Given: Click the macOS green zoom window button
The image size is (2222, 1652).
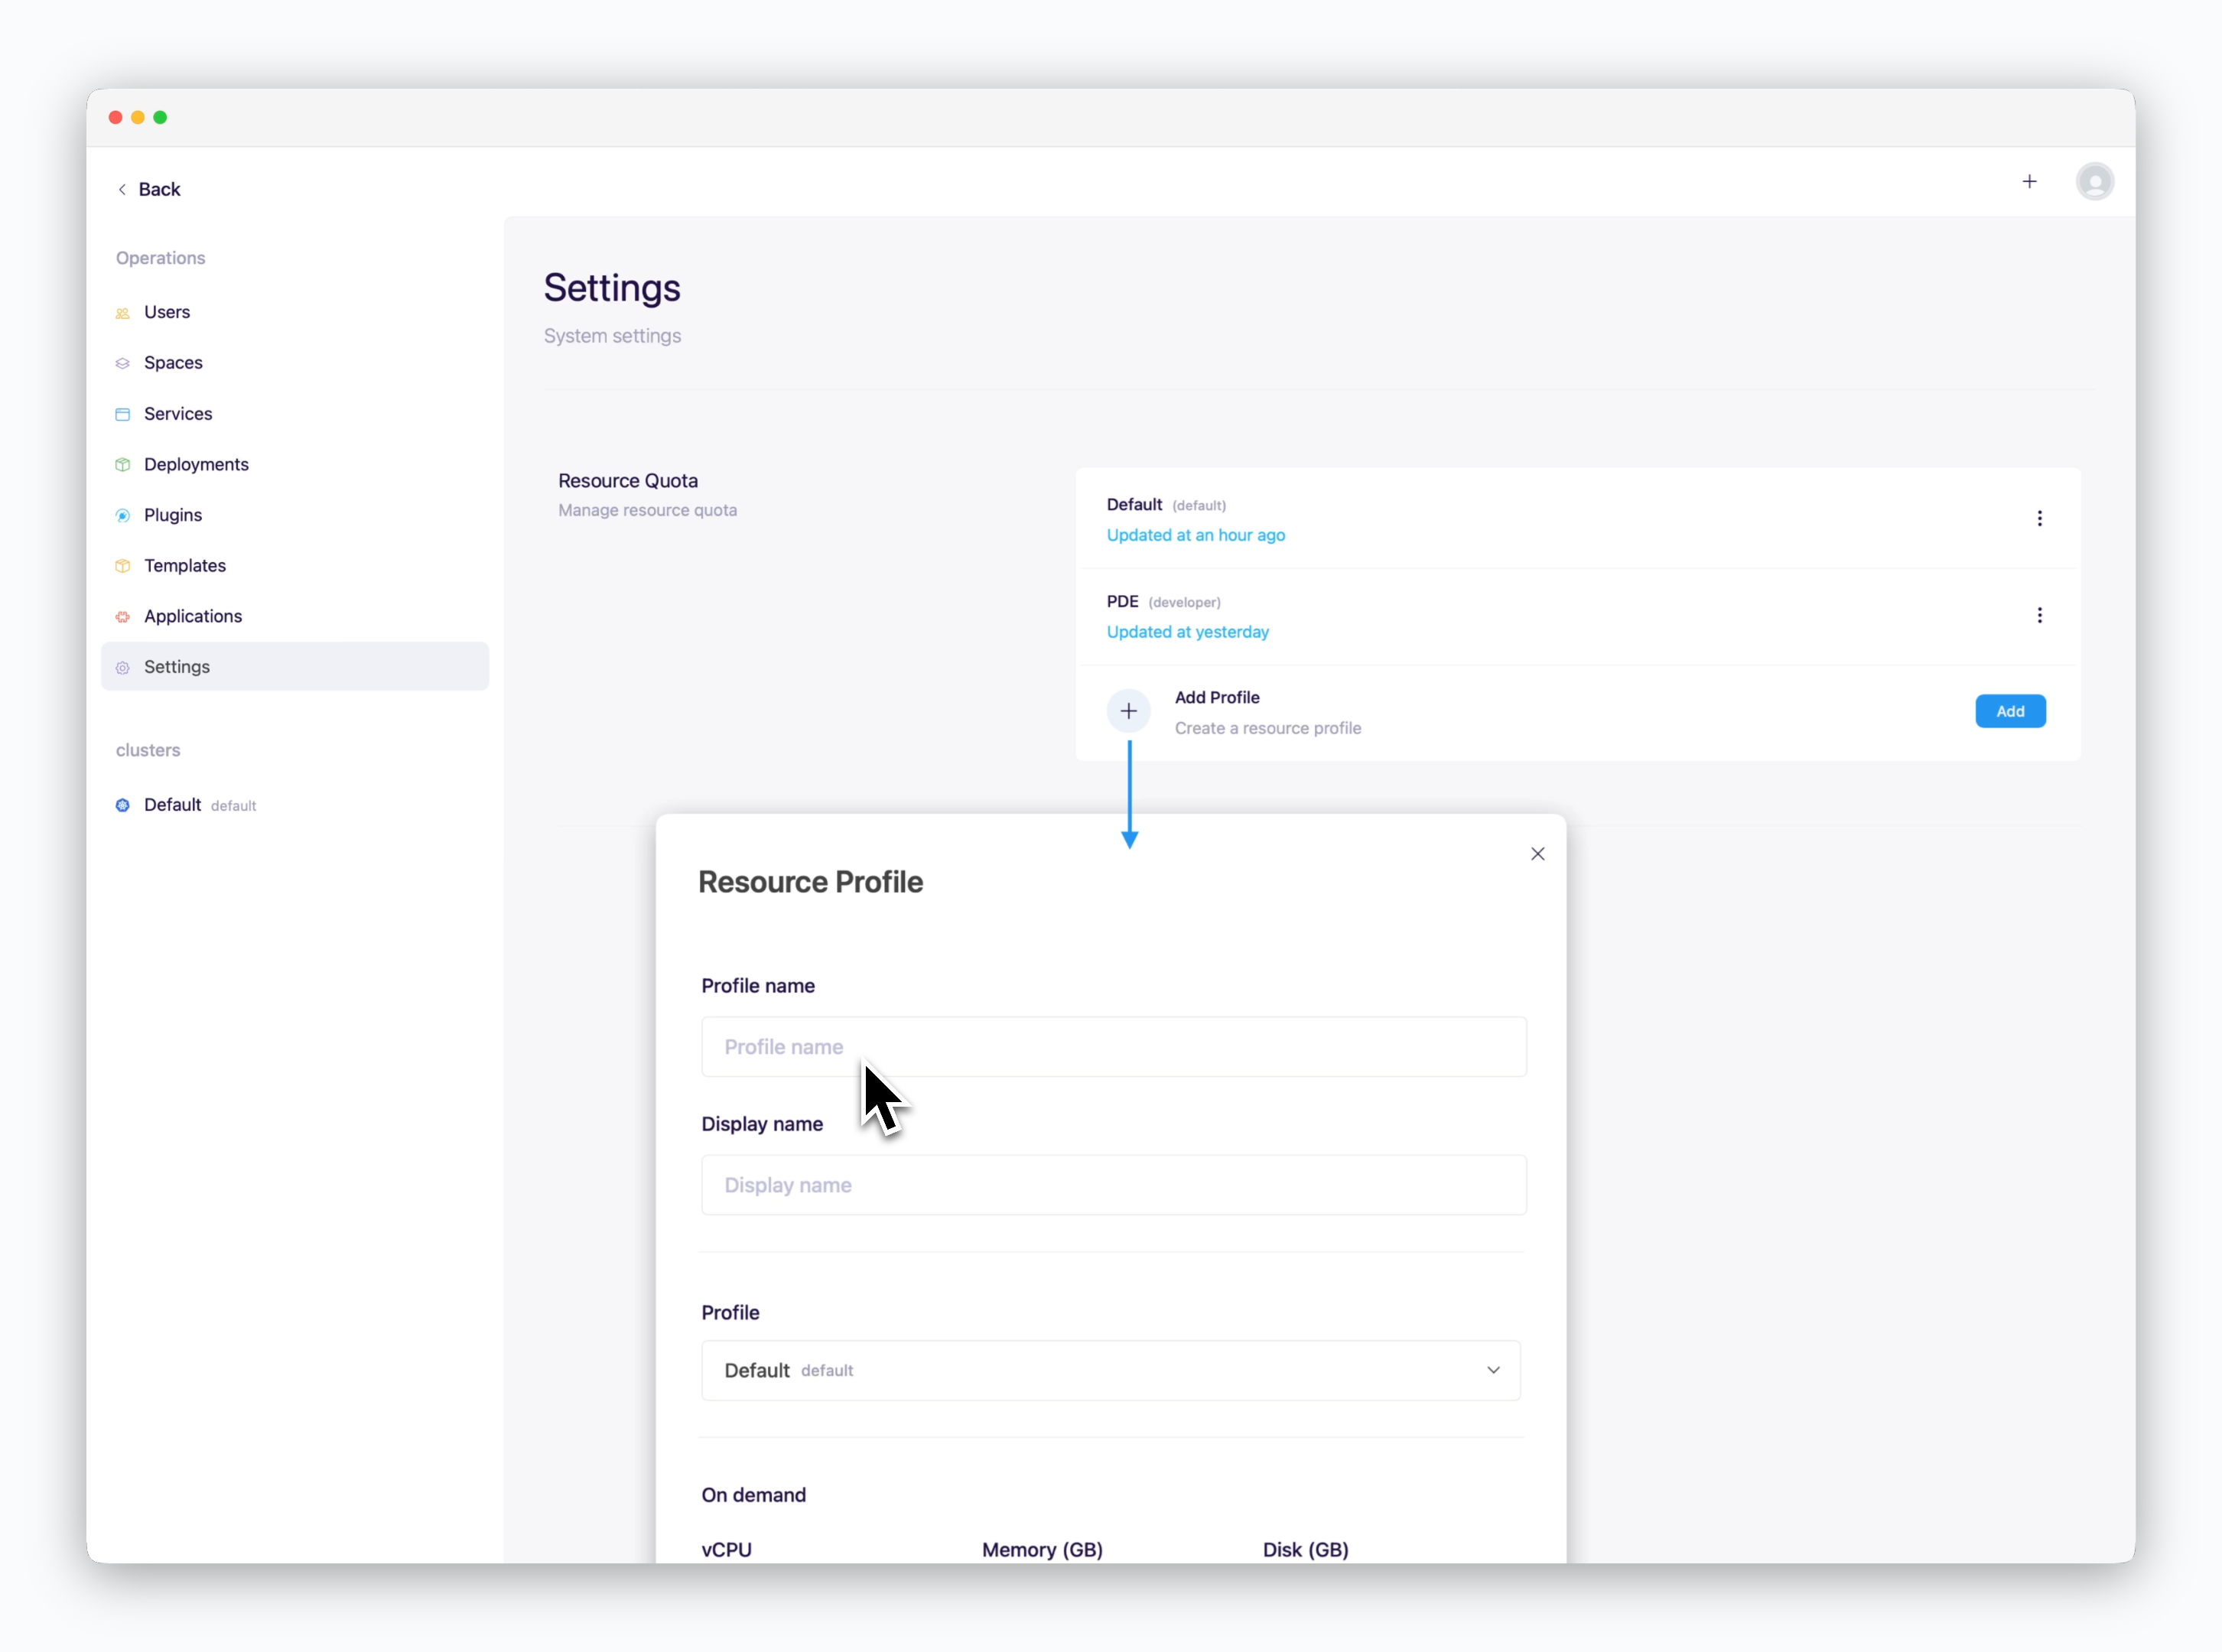Looking at the screenshot, I should 160,118.
